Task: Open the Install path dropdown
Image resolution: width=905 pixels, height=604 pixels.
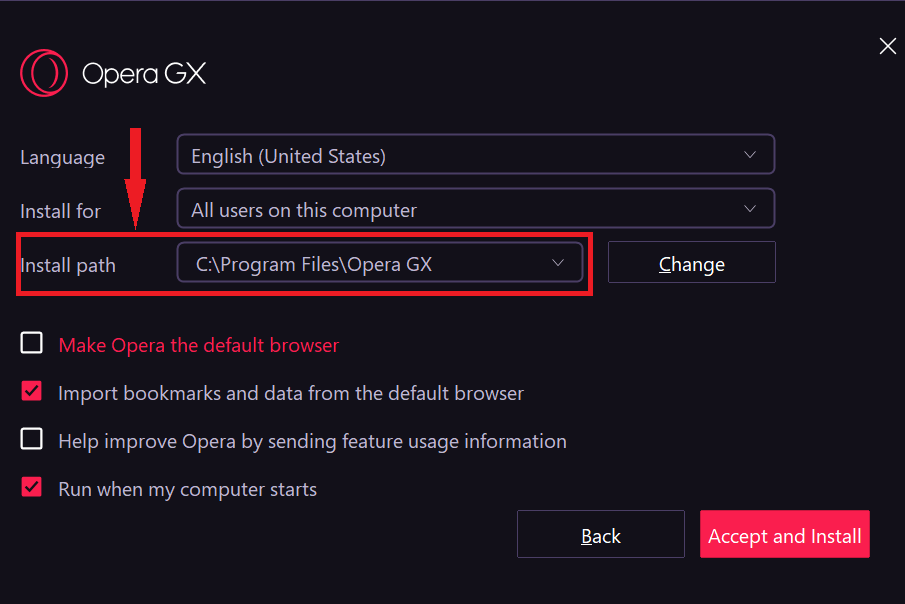Action: click(x=380, y=263)
